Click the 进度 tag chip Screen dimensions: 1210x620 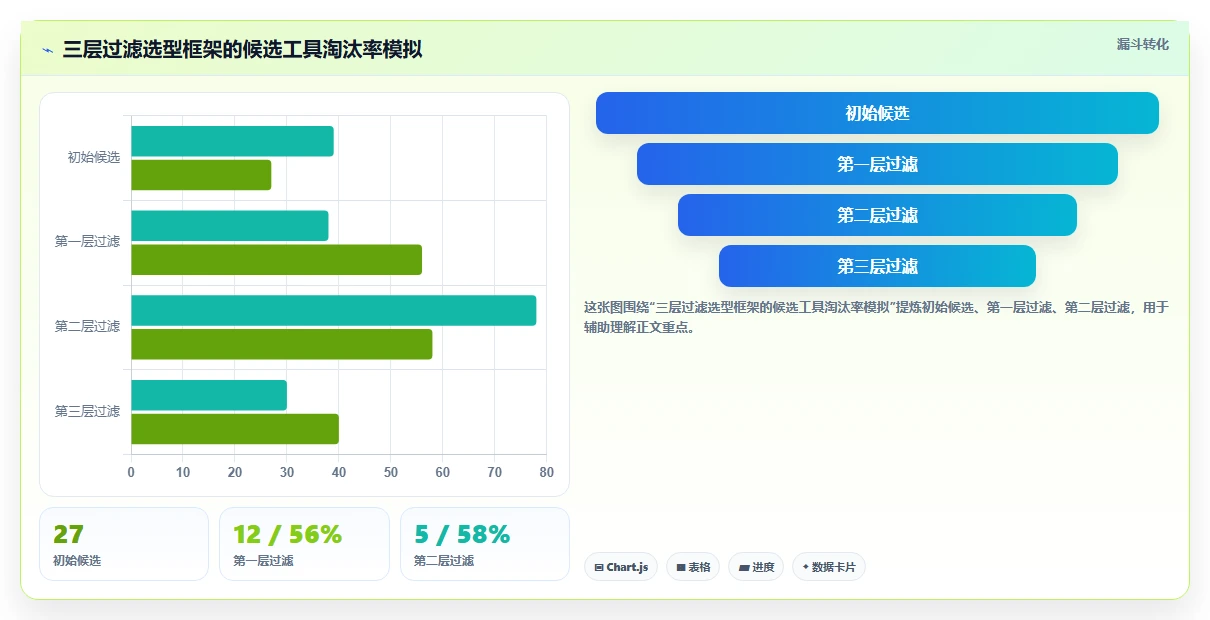(756, 567)
